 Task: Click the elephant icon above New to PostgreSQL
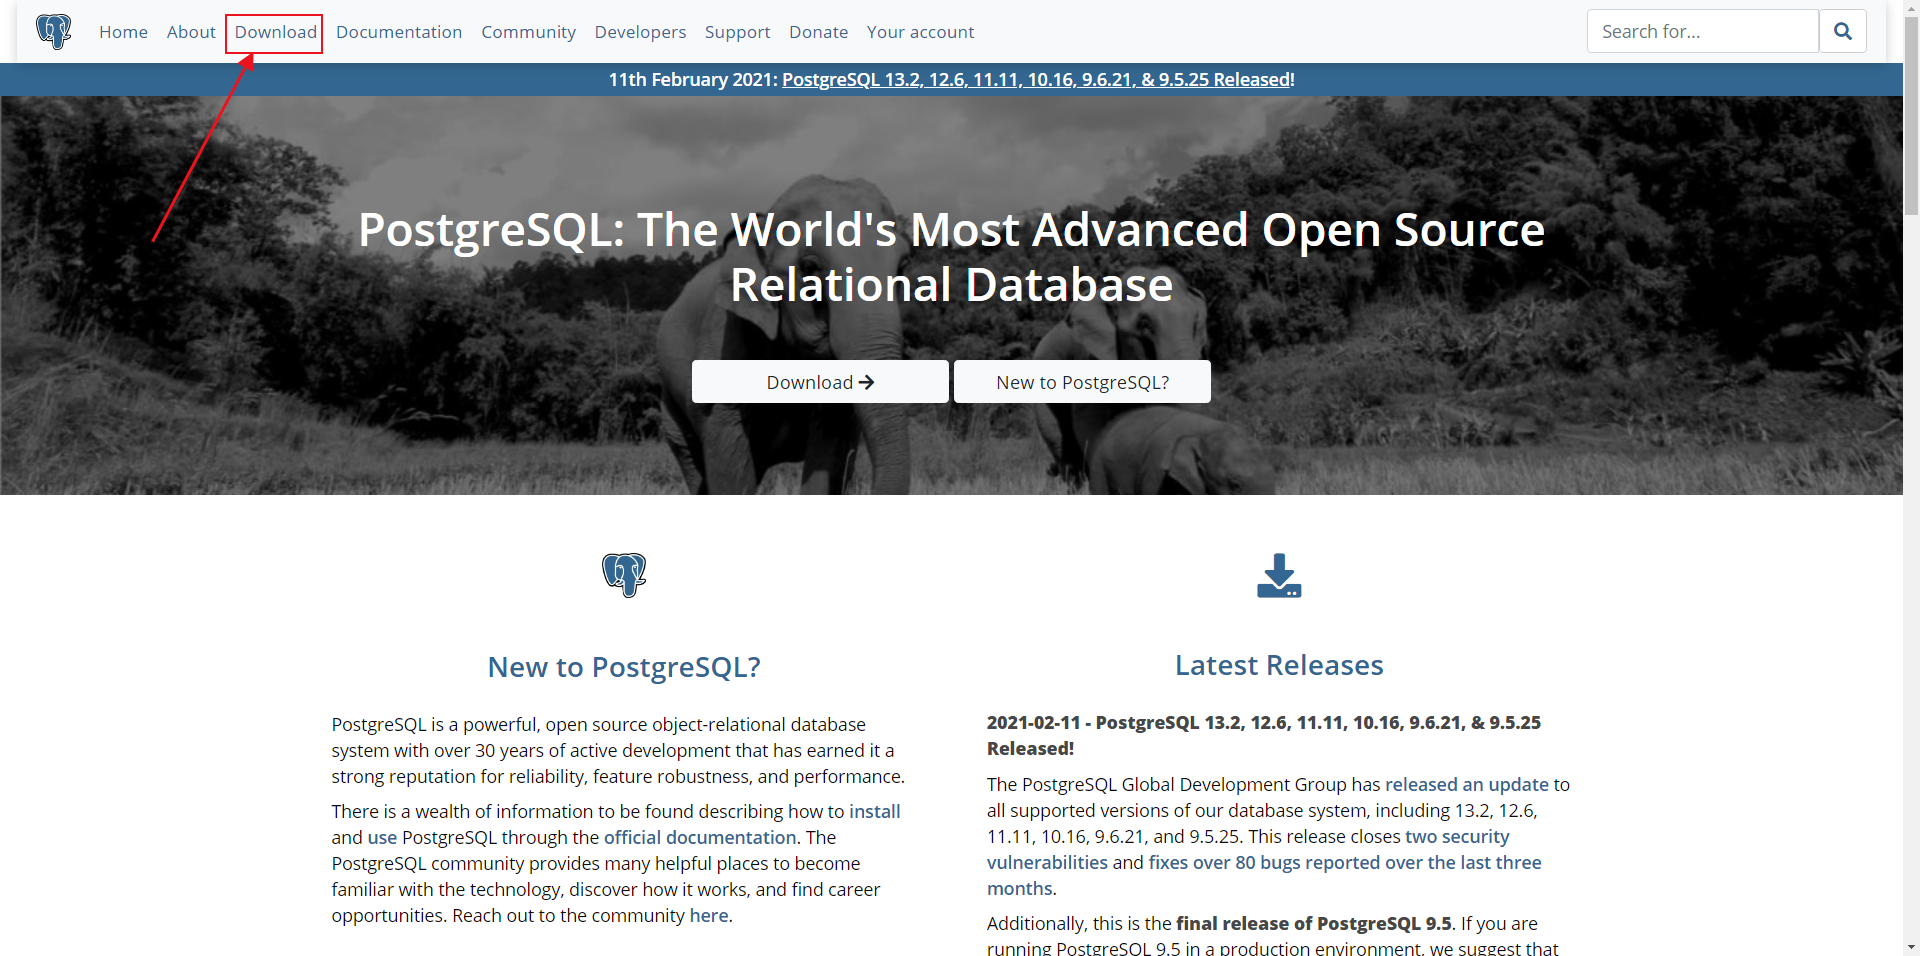click(624, 575)
